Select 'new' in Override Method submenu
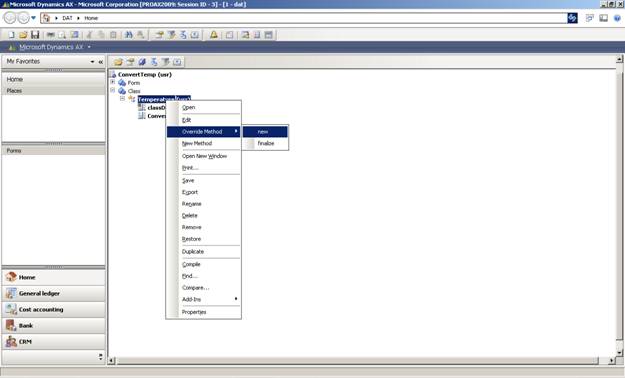This screenshot has width=625, height=378. coord(265,132)
